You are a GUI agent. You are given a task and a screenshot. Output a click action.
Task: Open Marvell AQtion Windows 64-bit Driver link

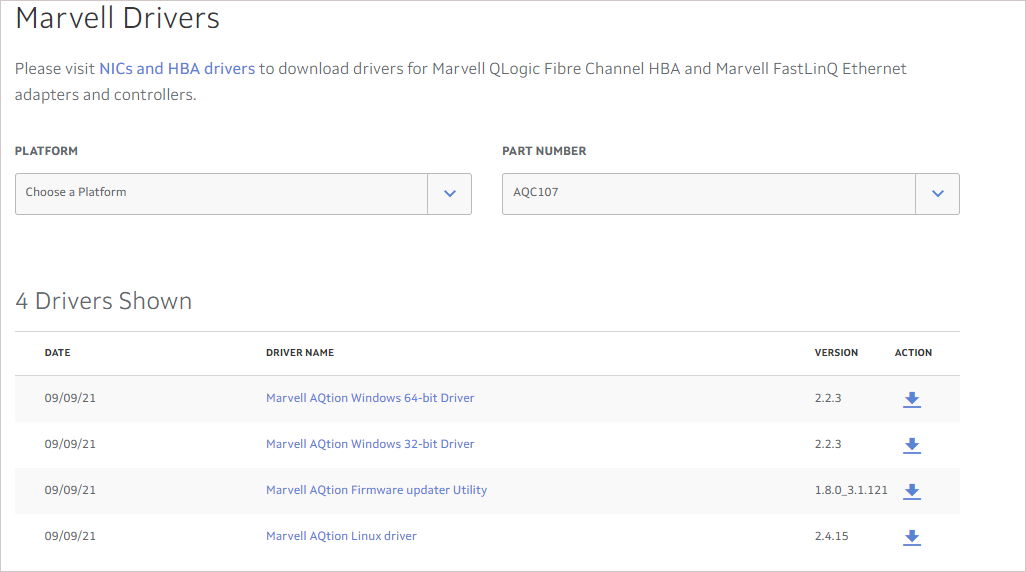370,398
